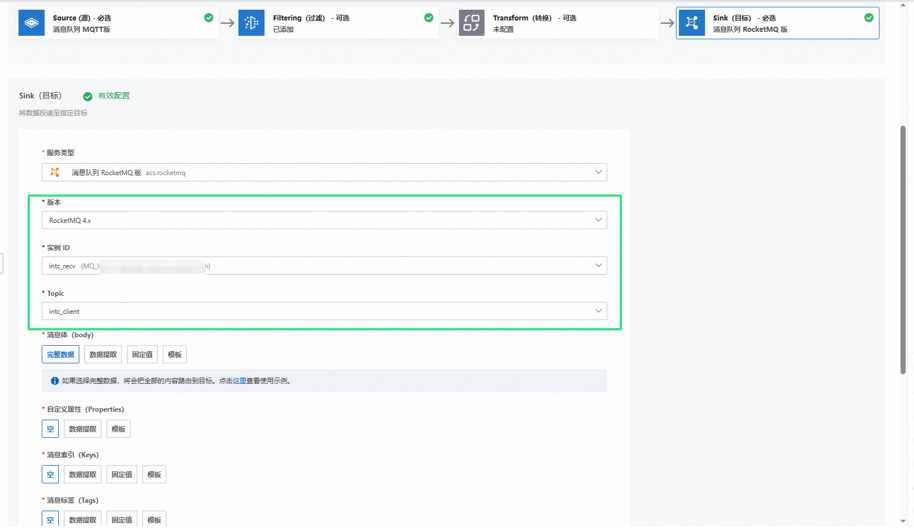Open the Transform (转换) step card

point(558,23)
